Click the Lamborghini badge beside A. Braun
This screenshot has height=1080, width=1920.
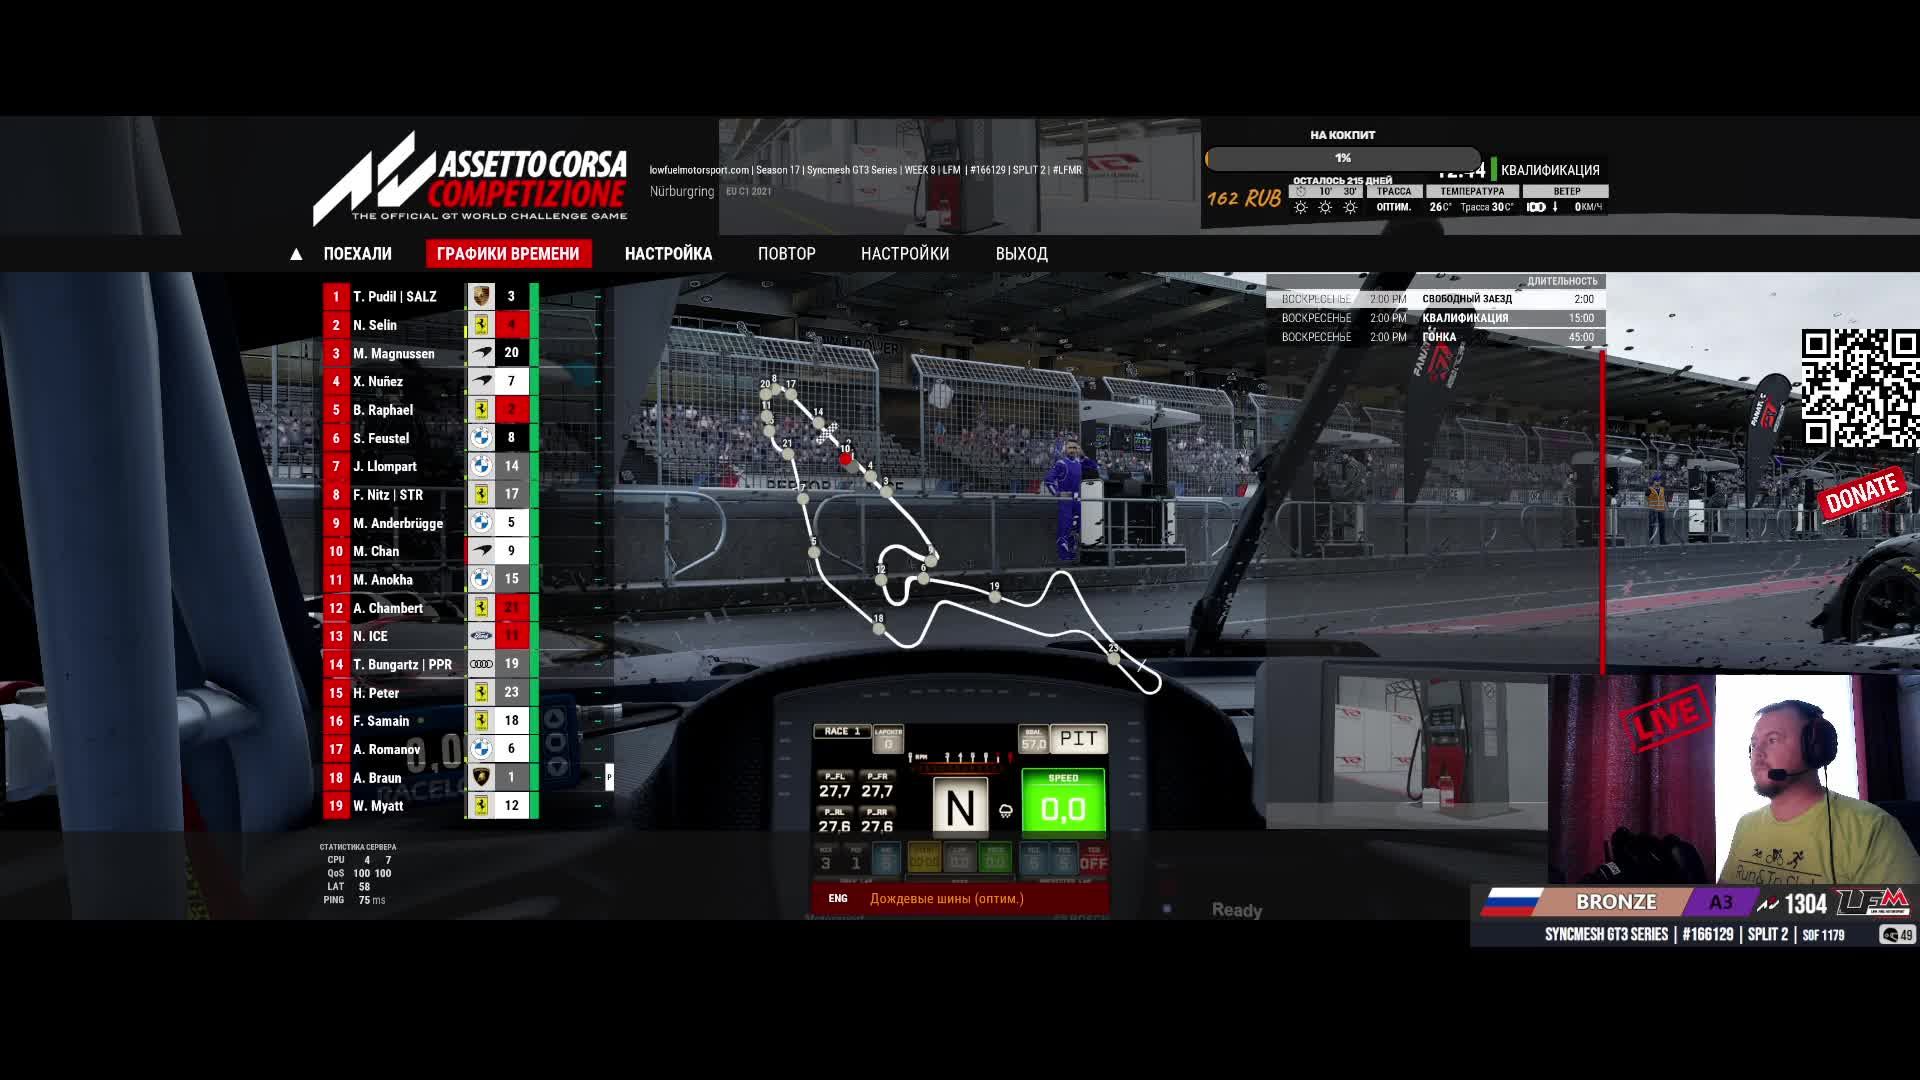point(481,777)
